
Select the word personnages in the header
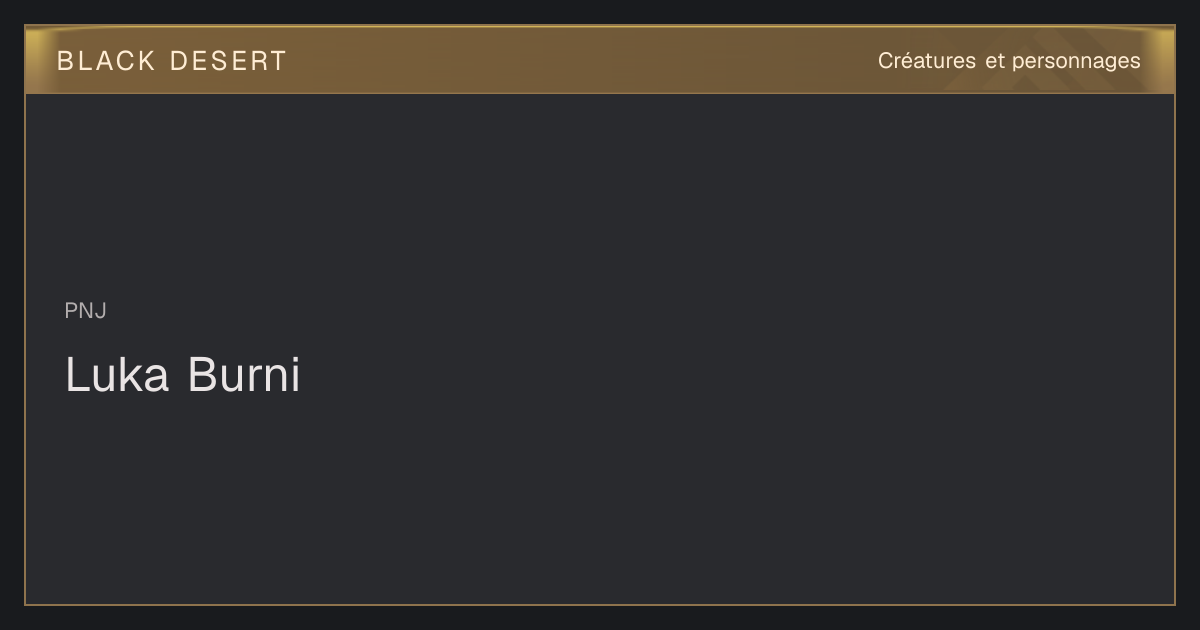tap(1076, 62)
